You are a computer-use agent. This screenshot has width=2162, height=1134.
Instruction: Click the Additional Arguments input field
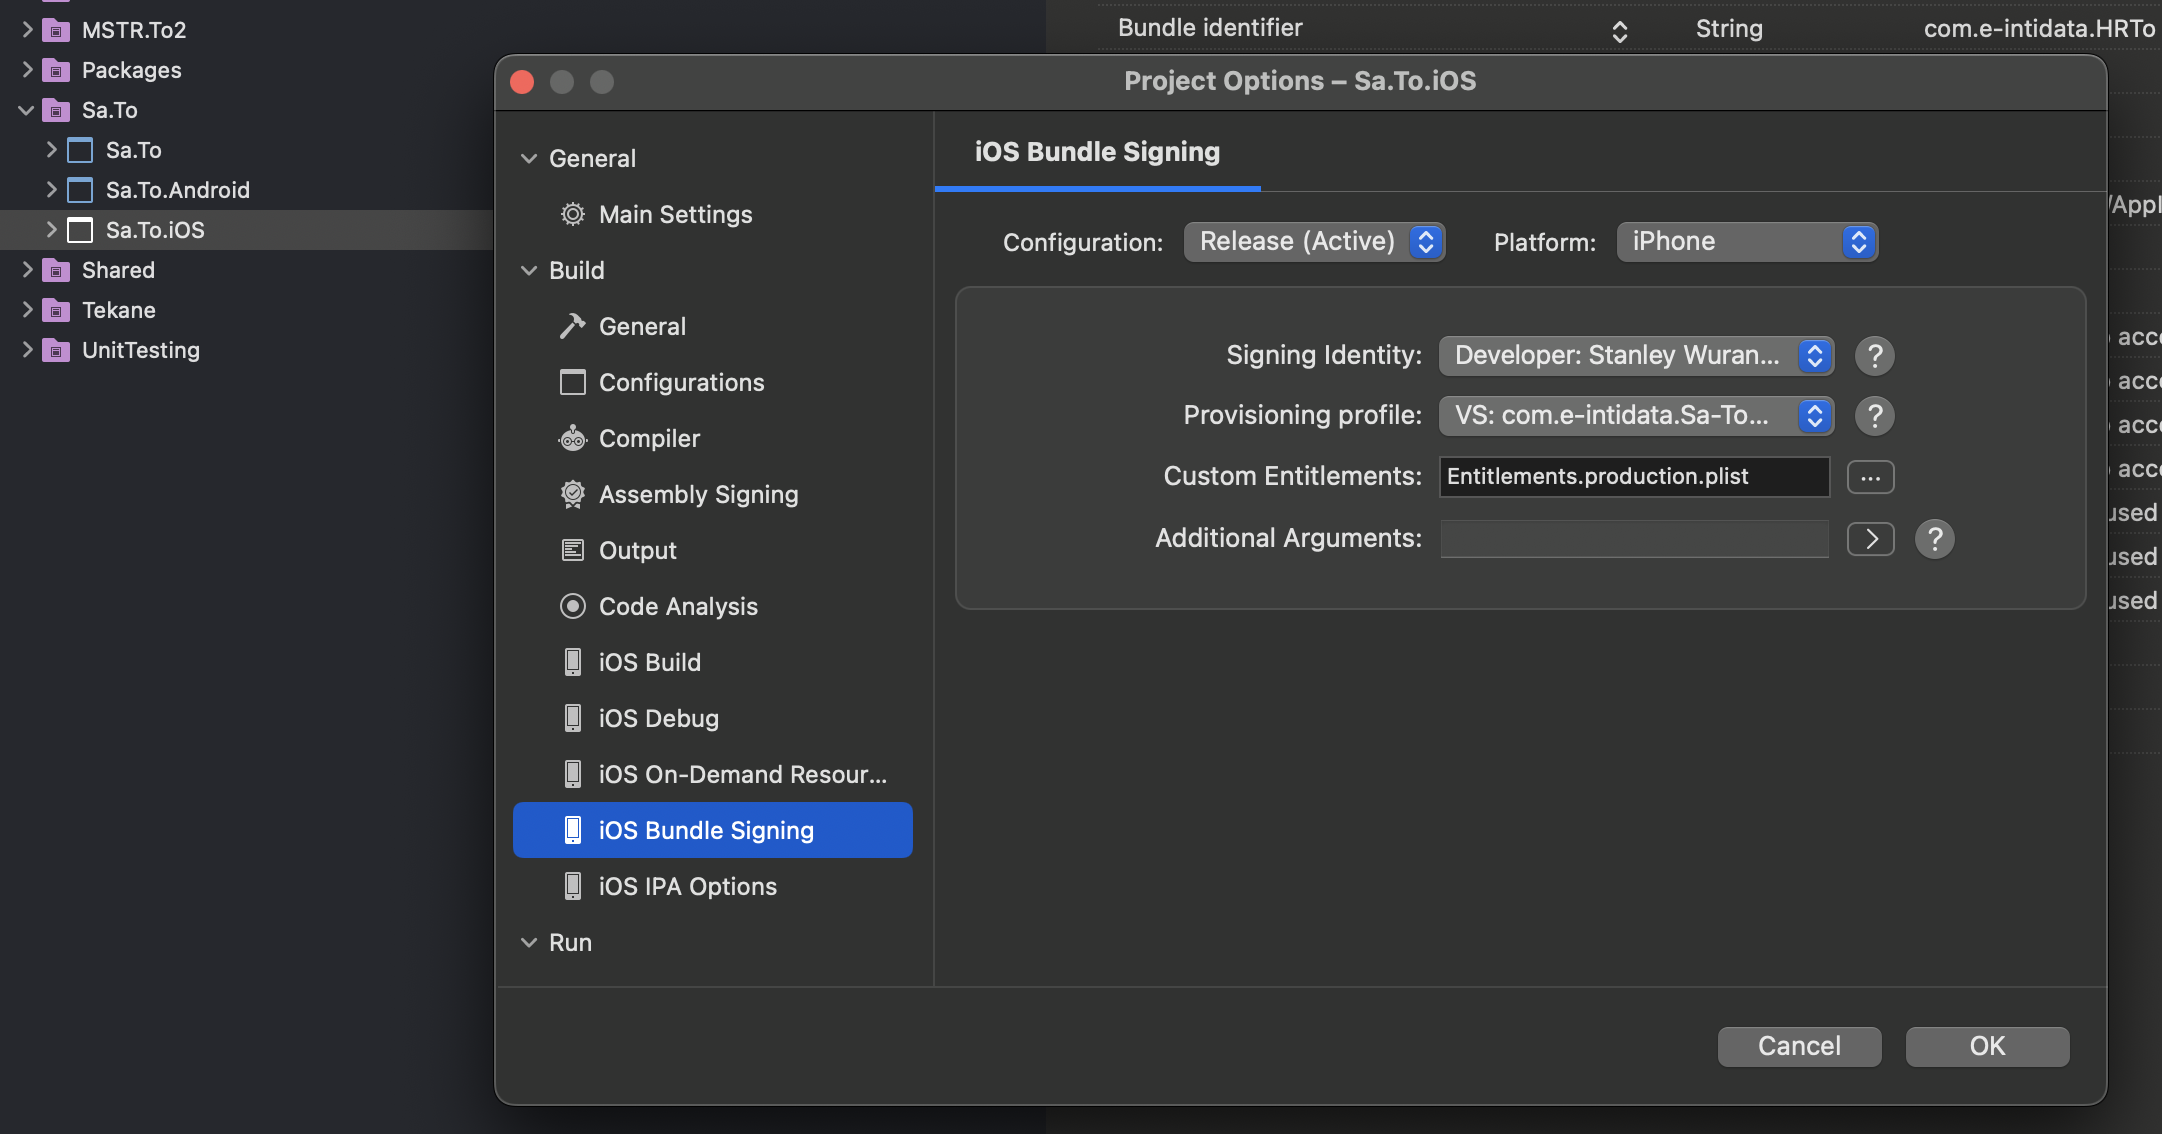1633,539
